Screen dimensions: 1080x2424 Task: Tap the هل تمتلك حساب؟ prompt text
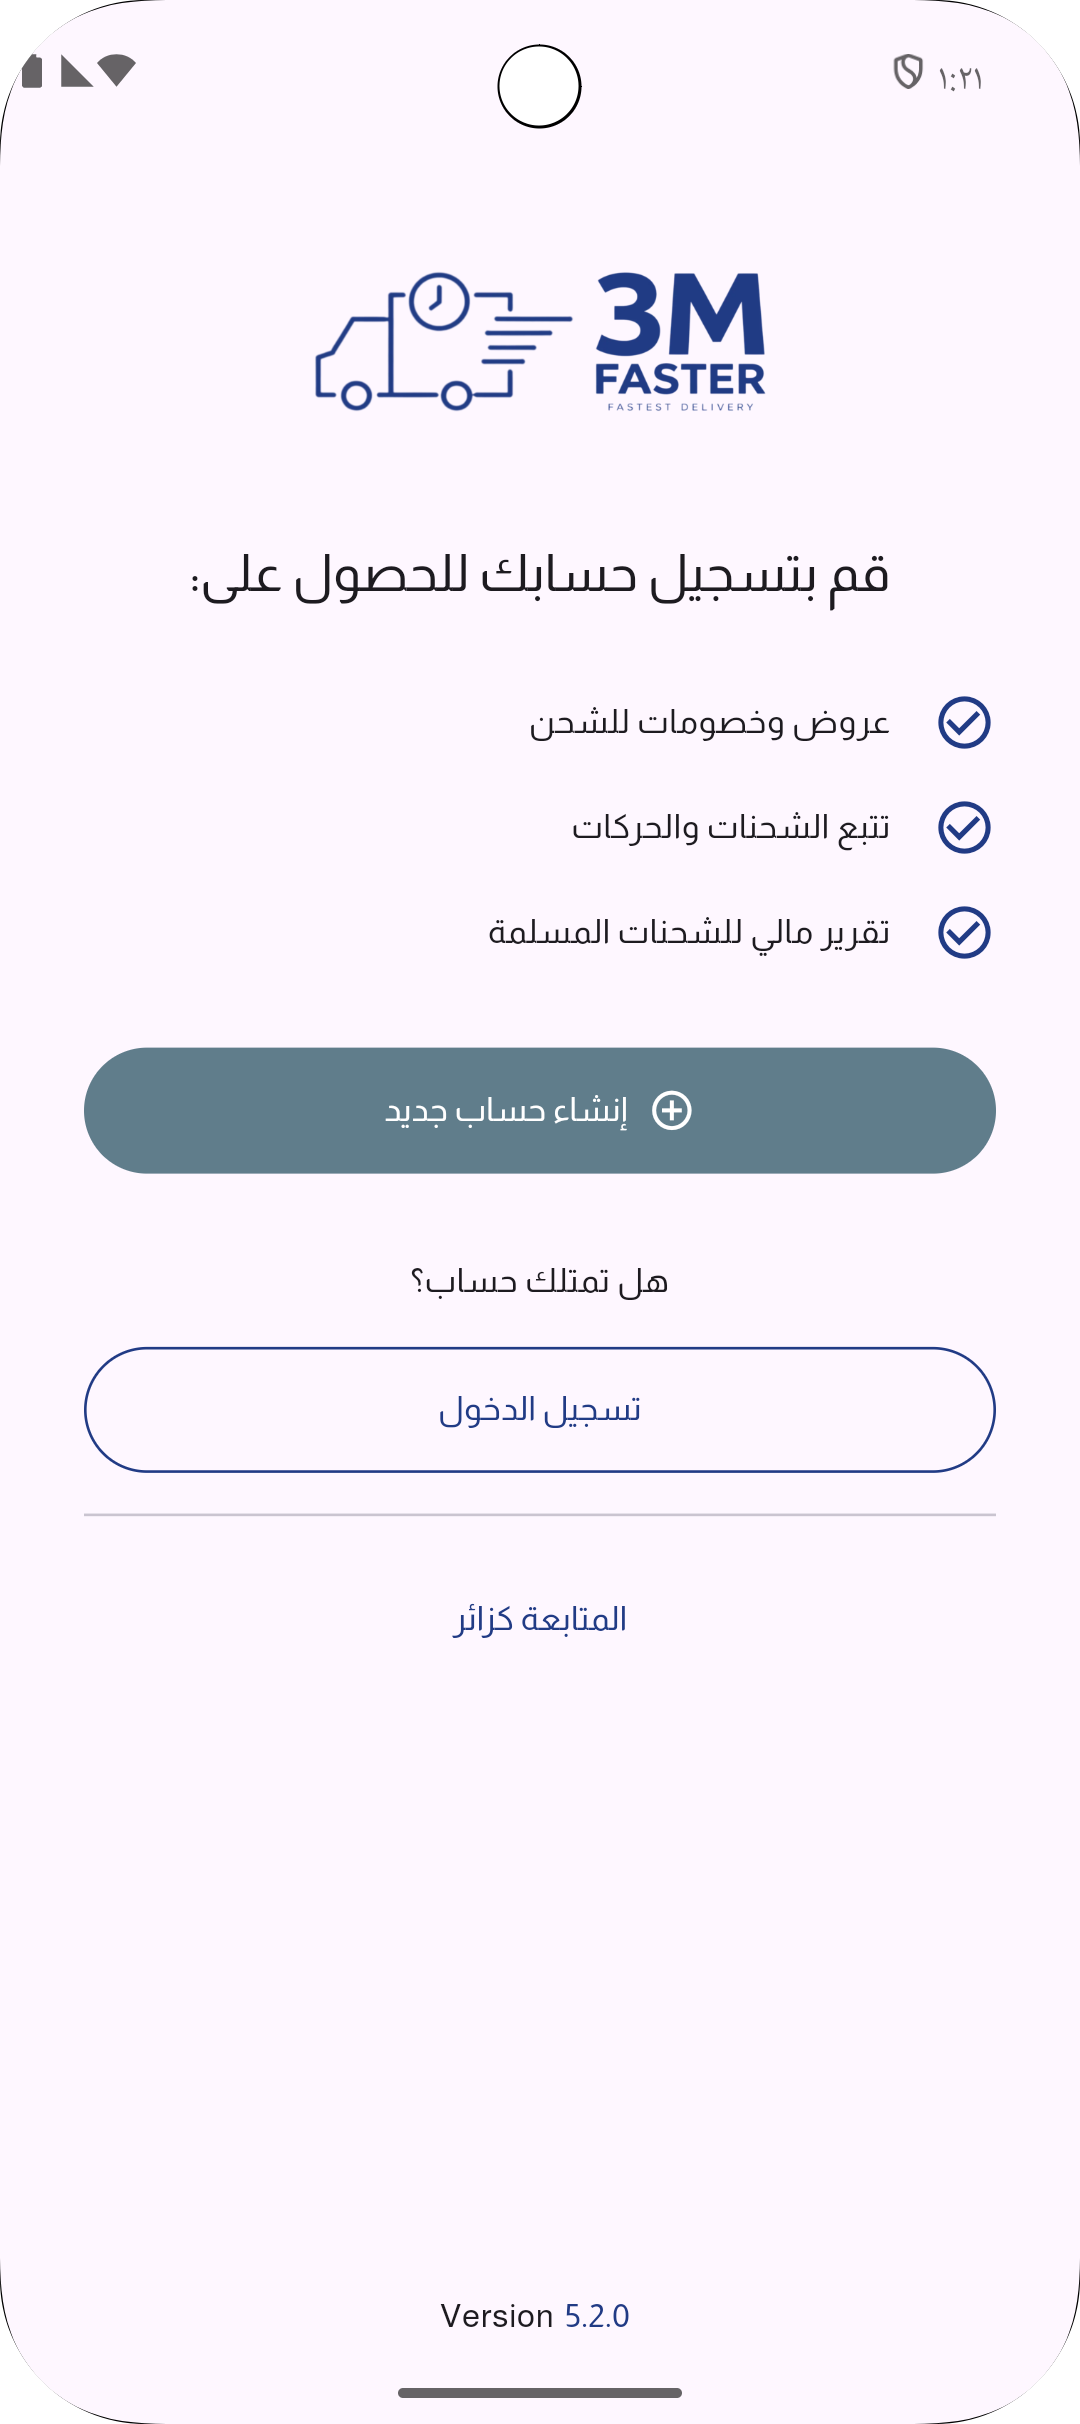[x=540, y=1281]
